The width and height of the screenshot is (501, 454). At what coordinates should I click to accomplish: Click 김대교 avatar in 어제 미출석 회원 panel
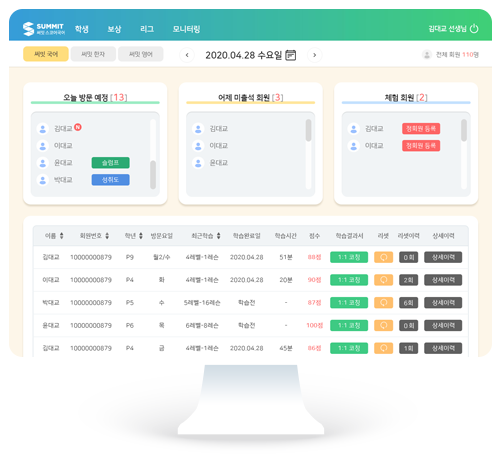tap(198, 129)
